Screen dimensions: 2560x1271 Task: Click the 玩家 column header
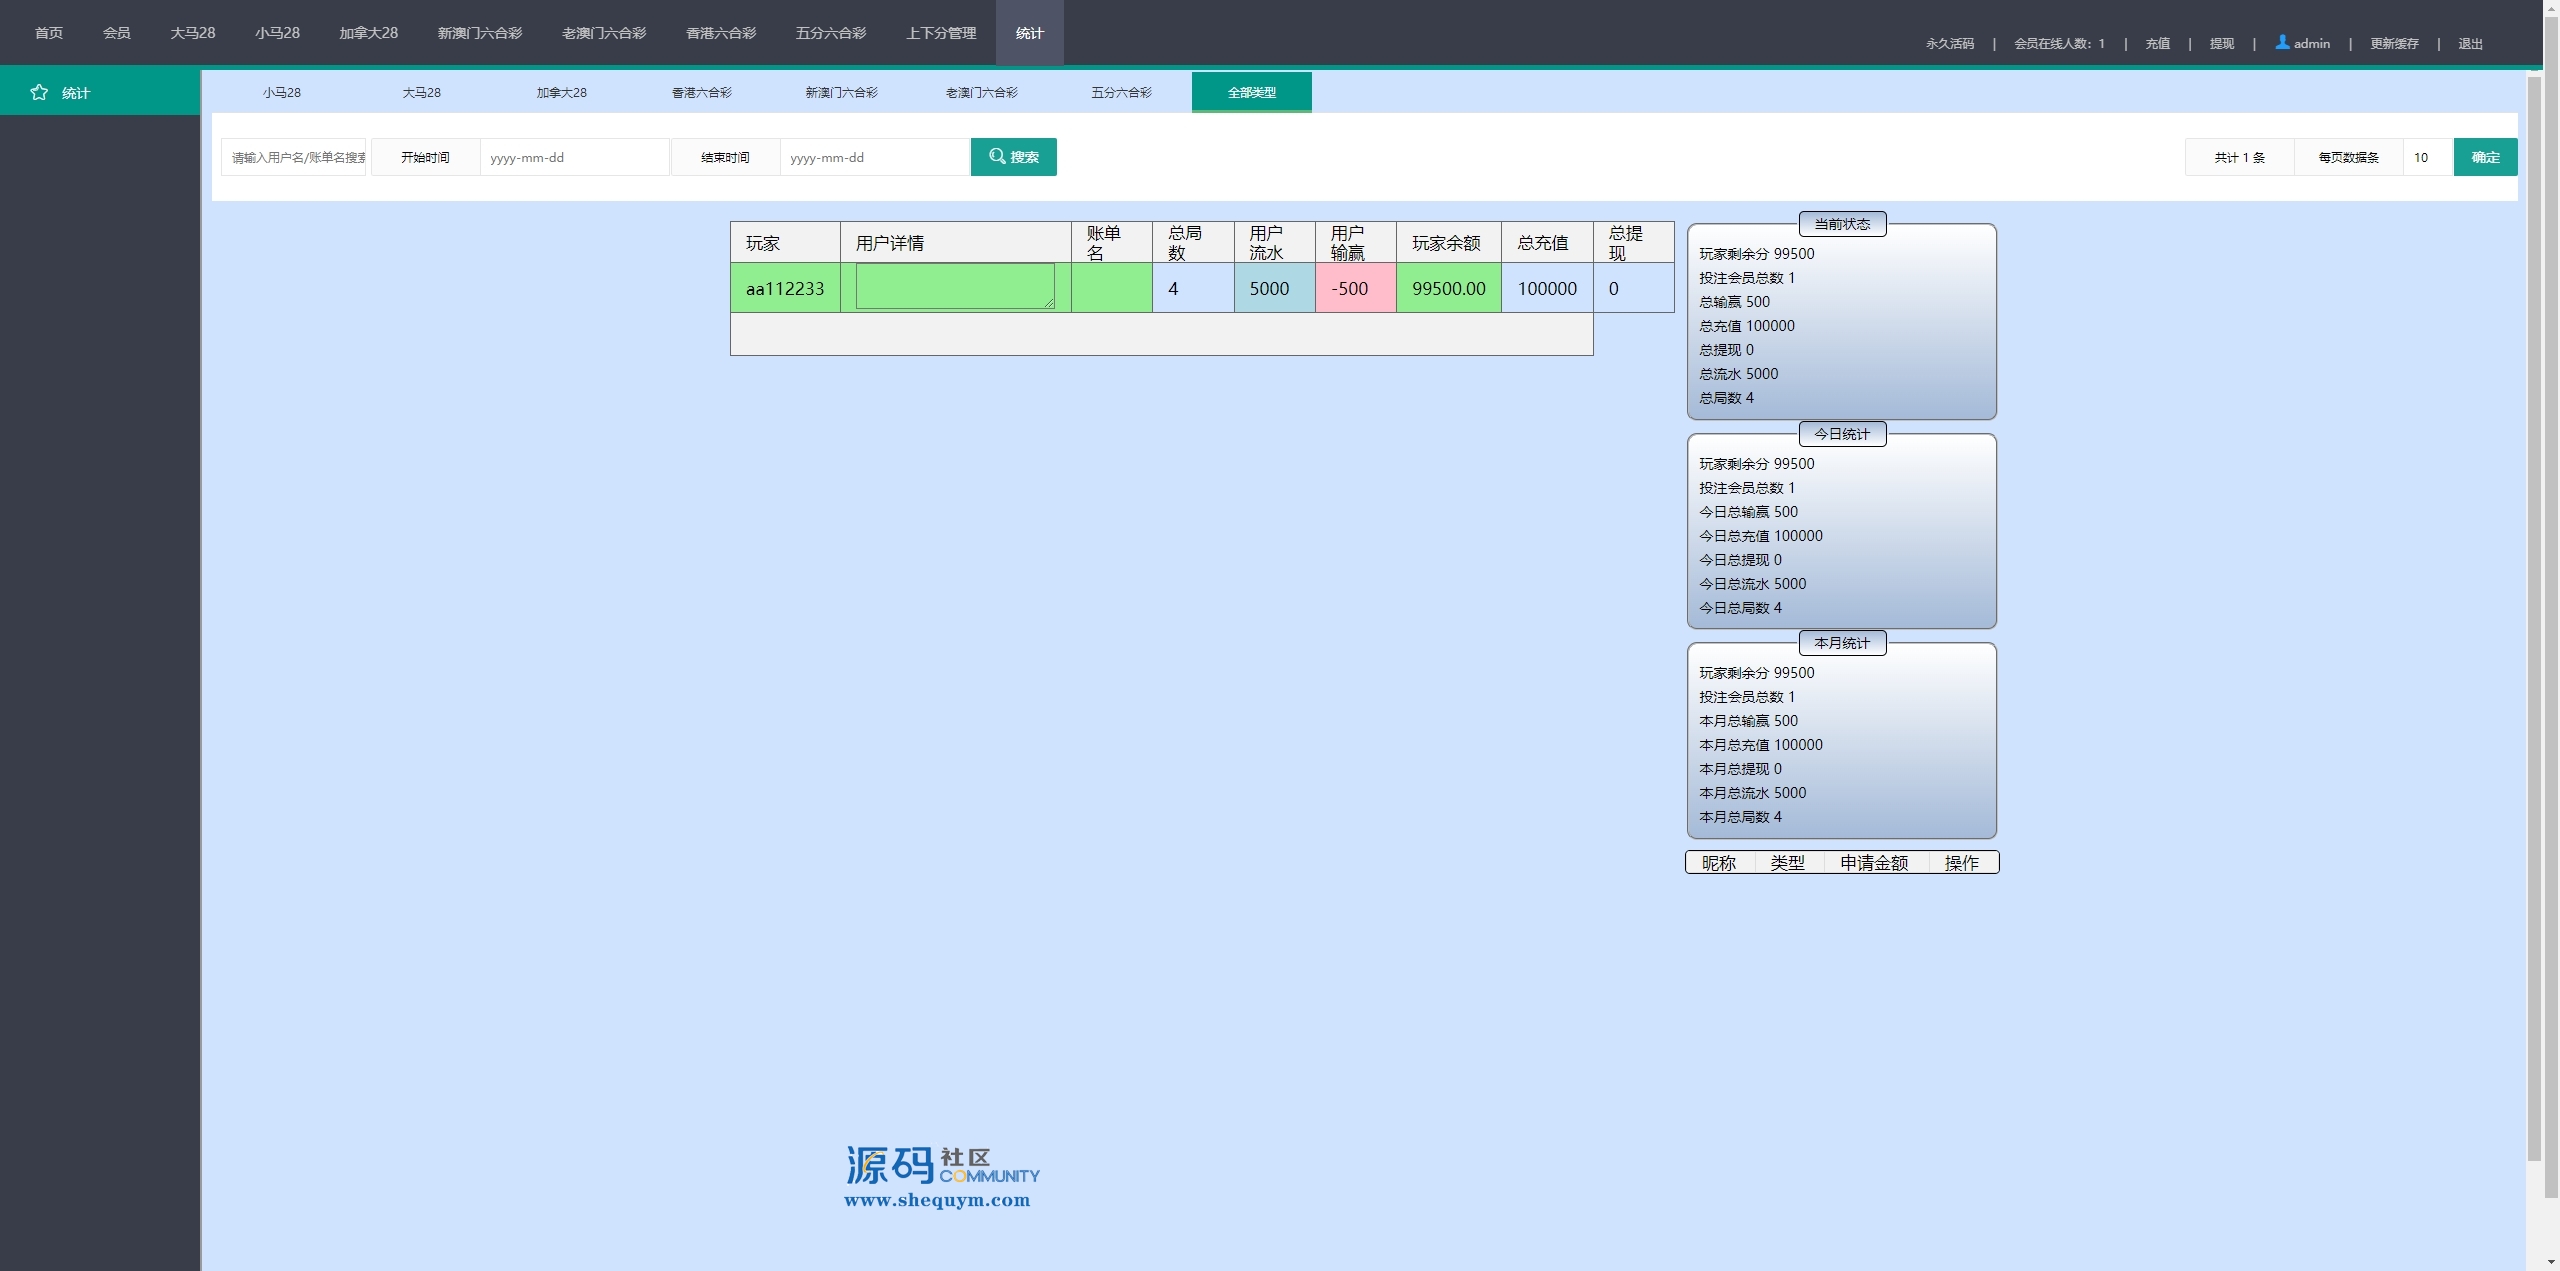pyautogui.click(x=785, y=242)
